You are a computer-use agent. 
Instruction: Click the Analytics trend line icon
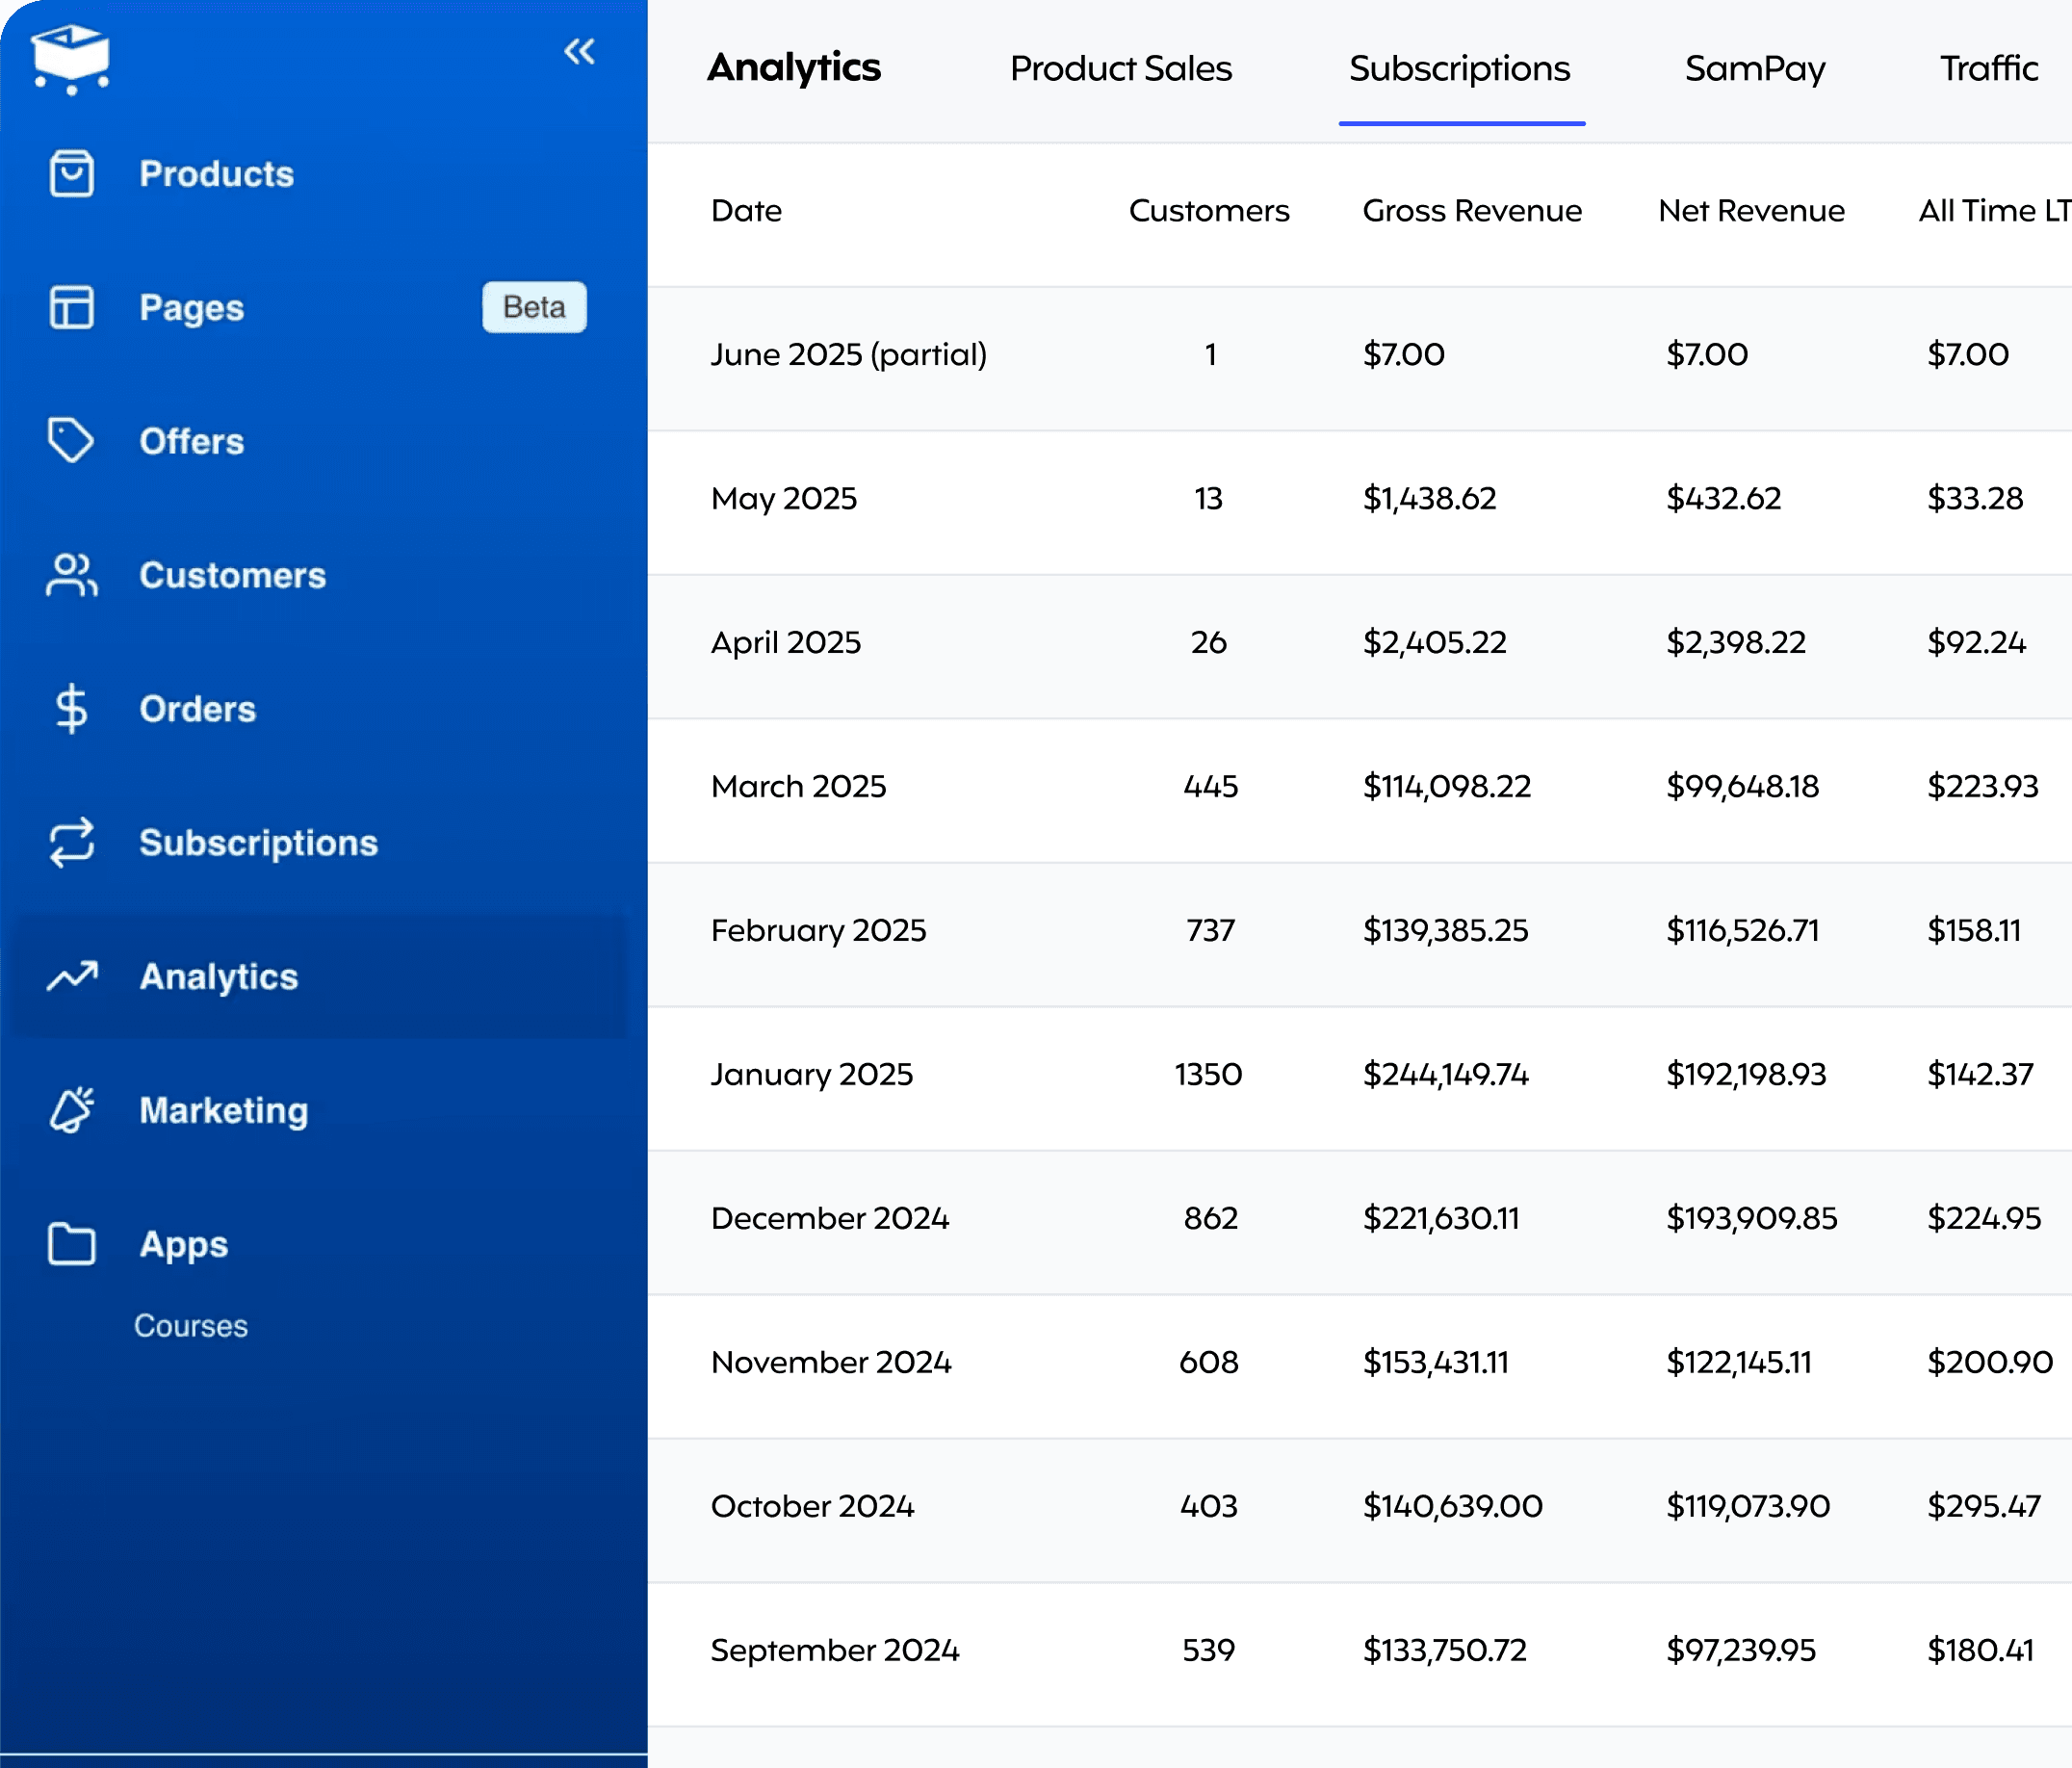(71, 976)
